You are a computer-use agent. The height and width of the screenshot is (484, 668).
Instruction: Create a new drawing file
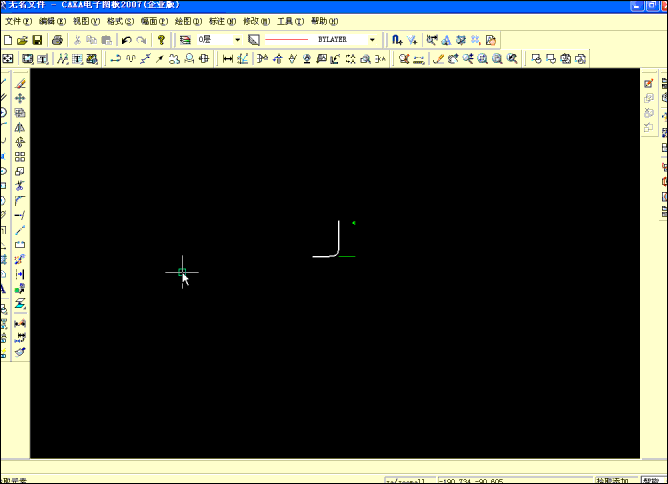coord(8,40)
